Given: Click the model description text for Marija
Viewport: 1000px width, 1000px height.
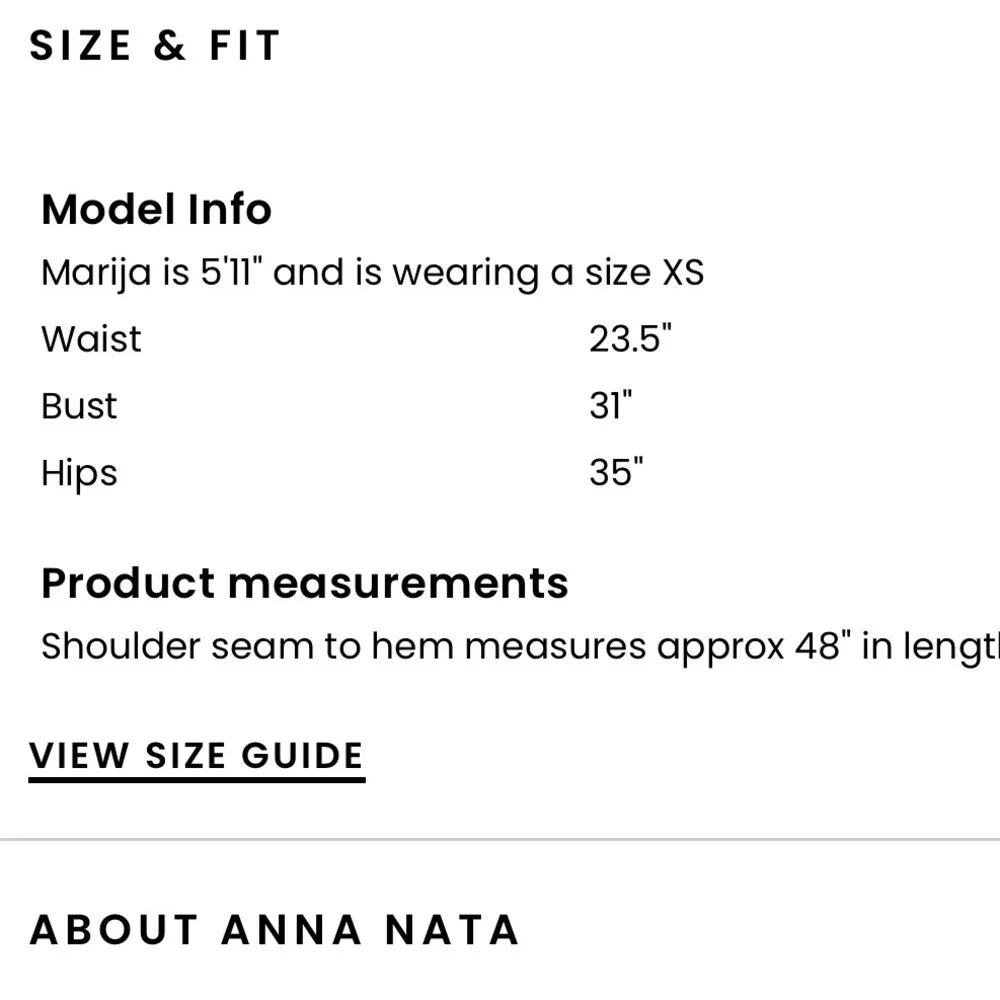Looking at the screenshot, I should (372, 271).
